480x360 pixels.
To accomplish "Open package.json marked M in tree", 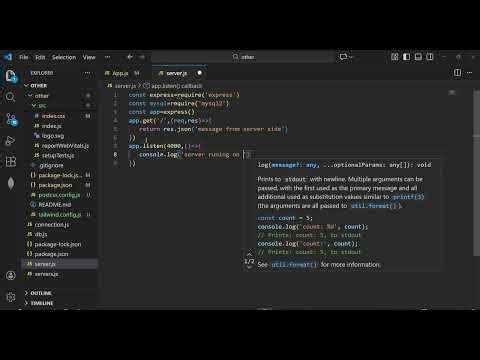I will (55, 185).
